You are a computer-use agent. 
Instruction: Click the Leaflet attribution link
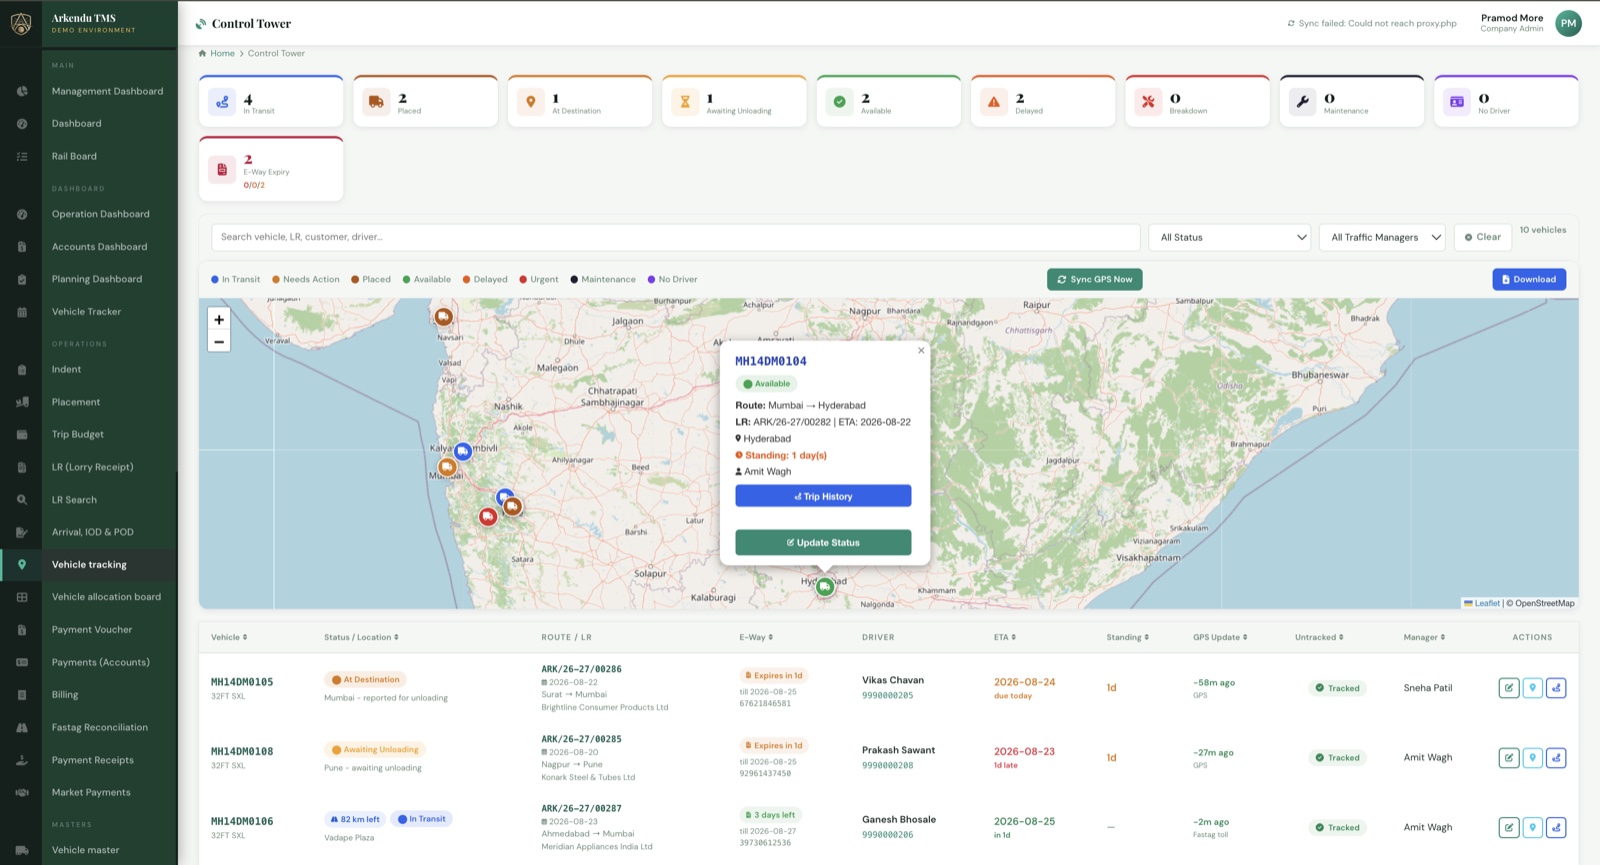tap(1487, 603)
